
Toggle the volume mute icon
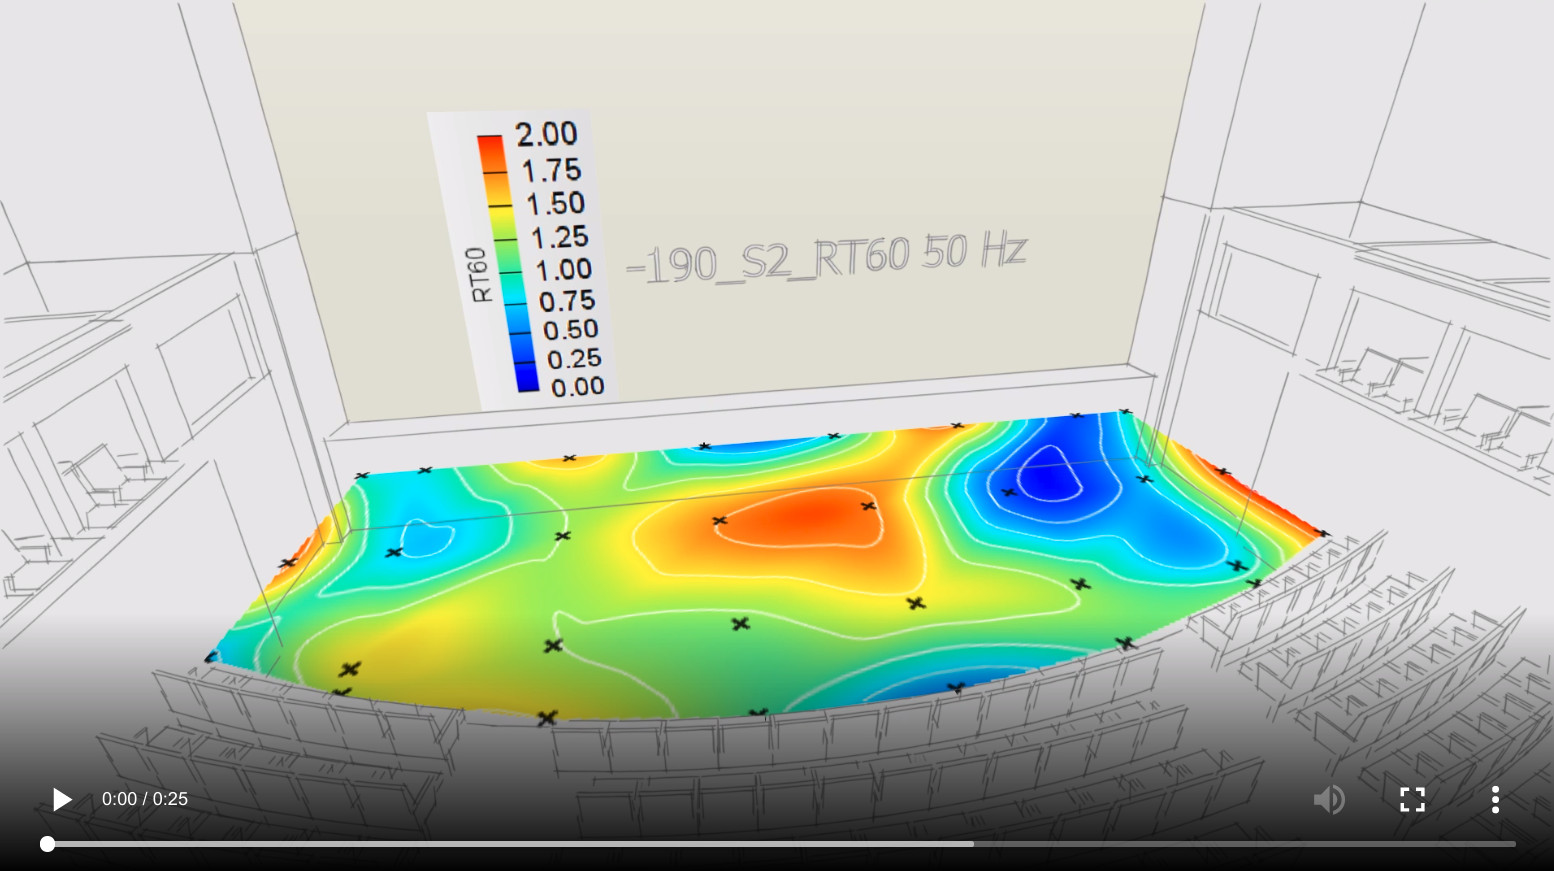point(1329,800)
